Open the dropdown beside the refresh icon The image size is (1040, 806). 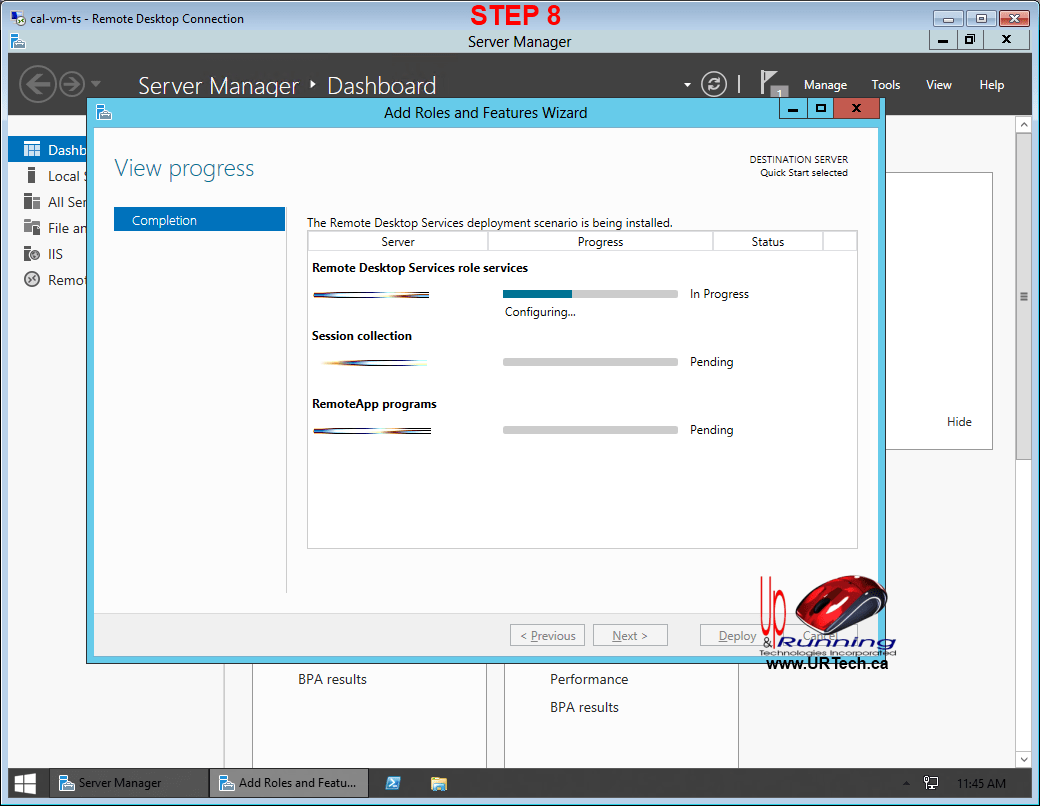(x=687, y=85)
